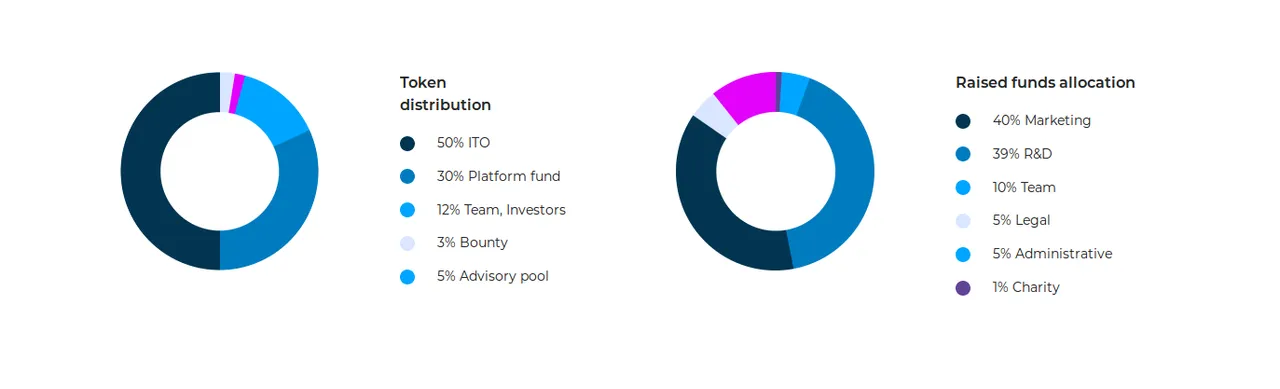Viewport: 1280px width, 389px height.
Task: Click the 12% Team, Investors legend dot
Action: [x=407, y=210]
